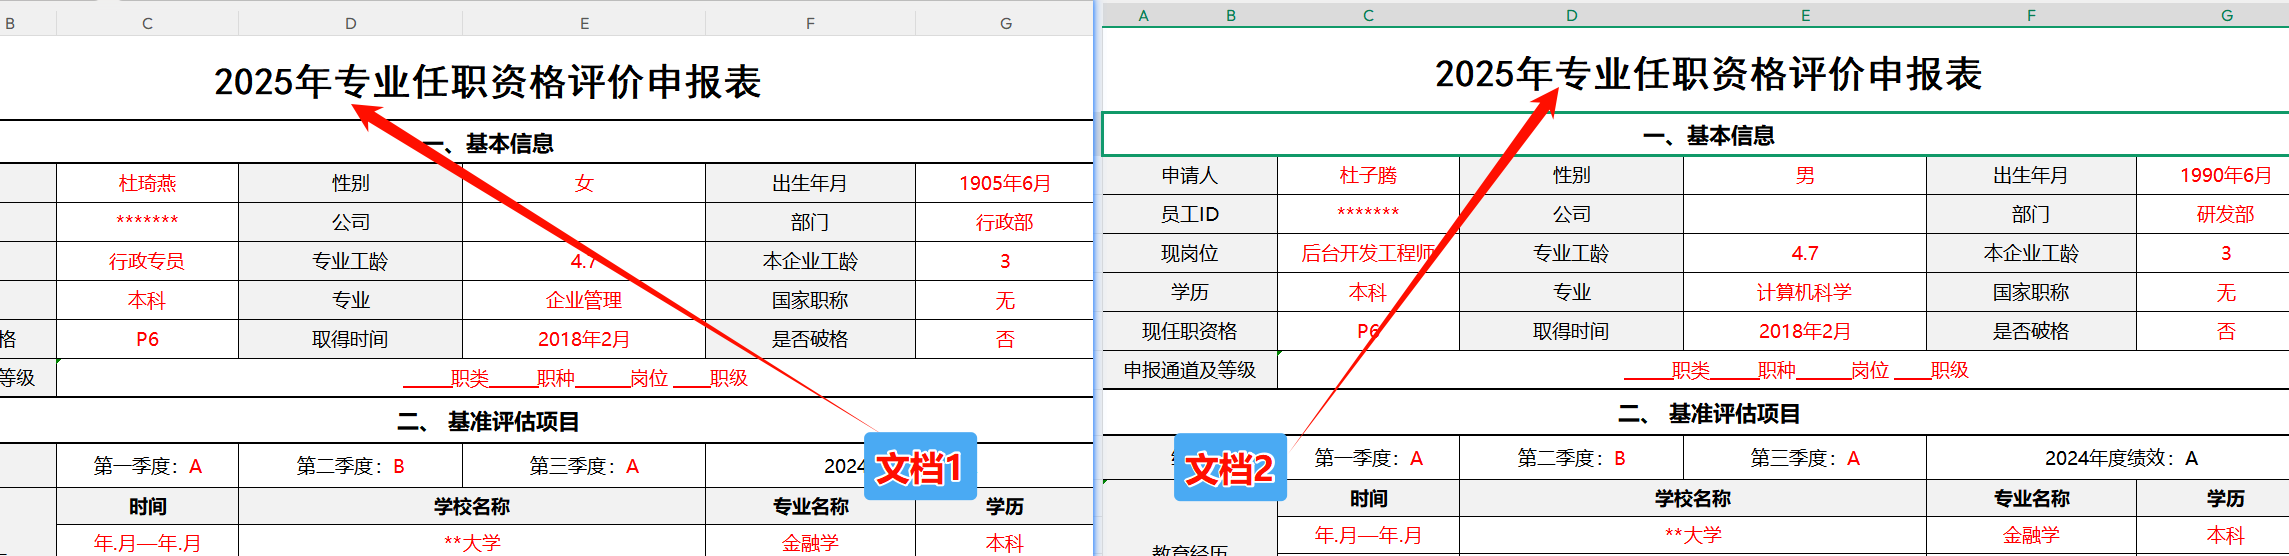
Task: Select 二、基准评估项目 heading in left document
Action: [488, 421]
